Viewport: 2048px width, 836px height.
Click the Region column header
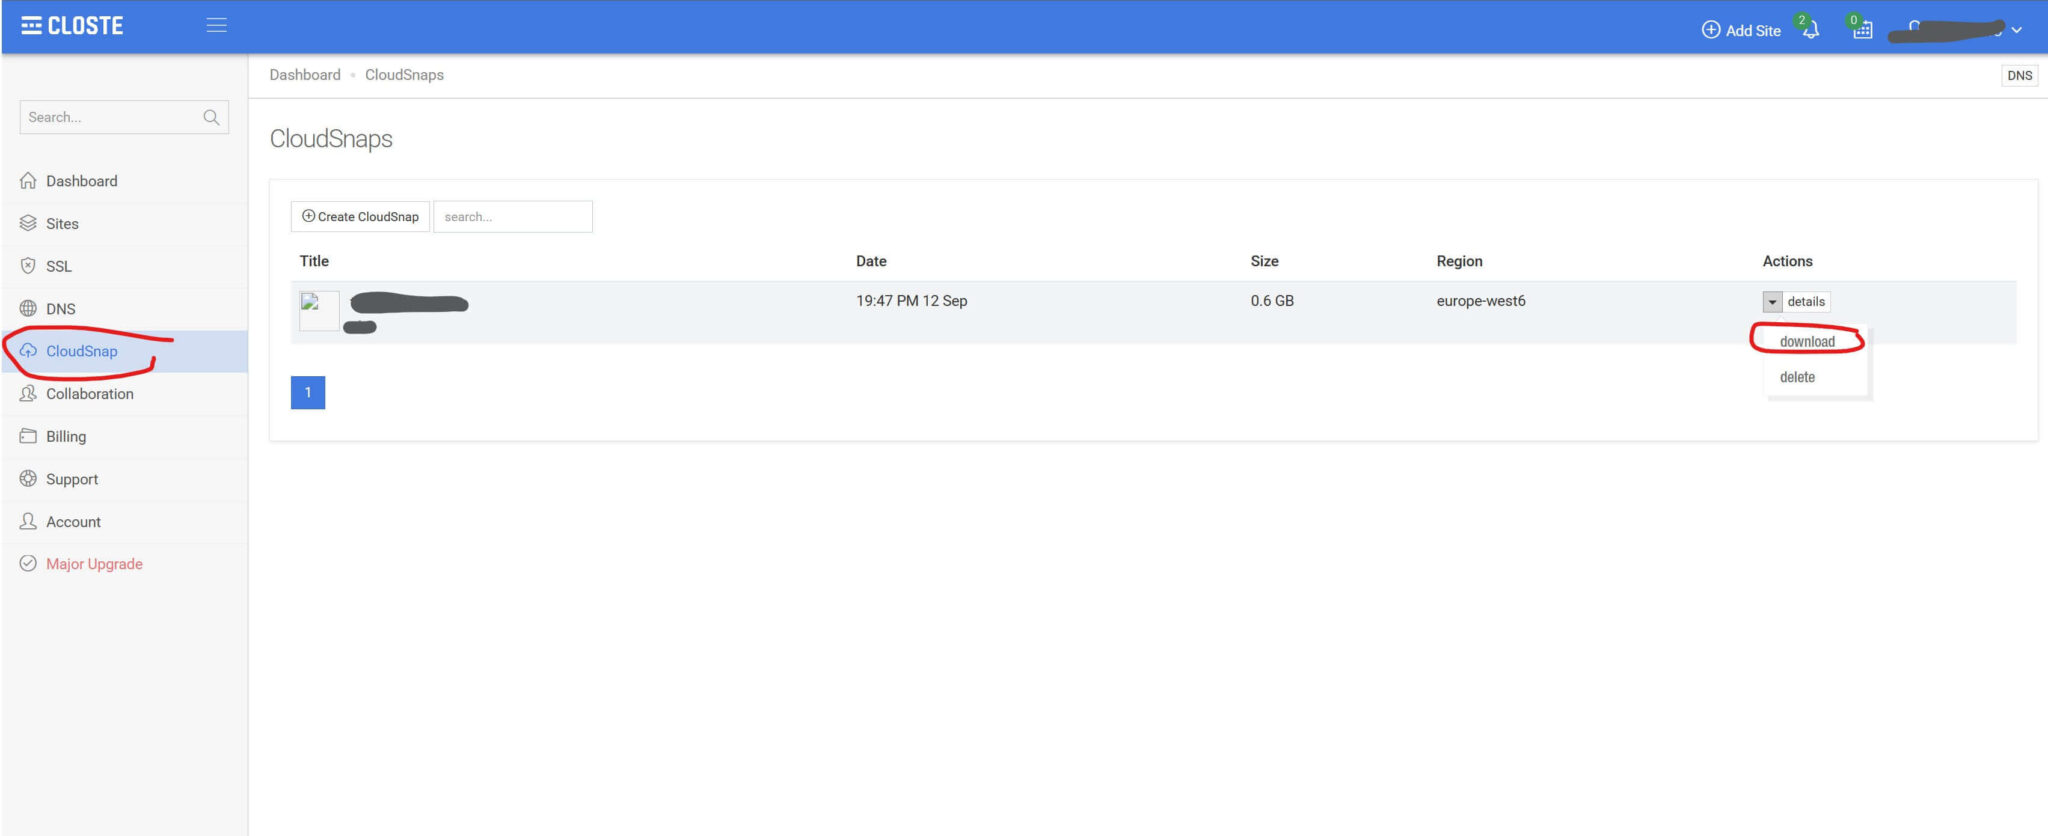pos(1459,261)
